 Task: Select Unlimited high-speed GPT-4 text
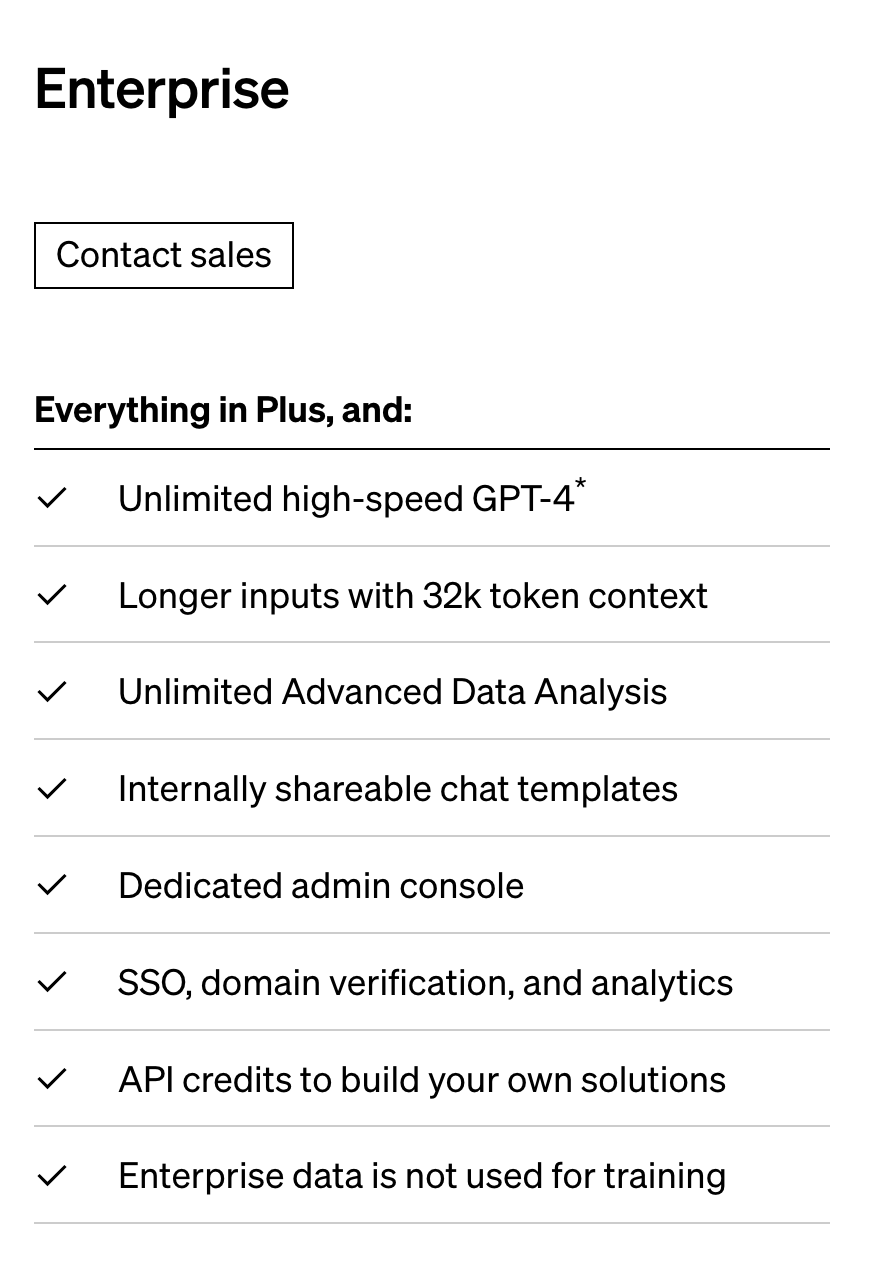click(x=346, y=498)
